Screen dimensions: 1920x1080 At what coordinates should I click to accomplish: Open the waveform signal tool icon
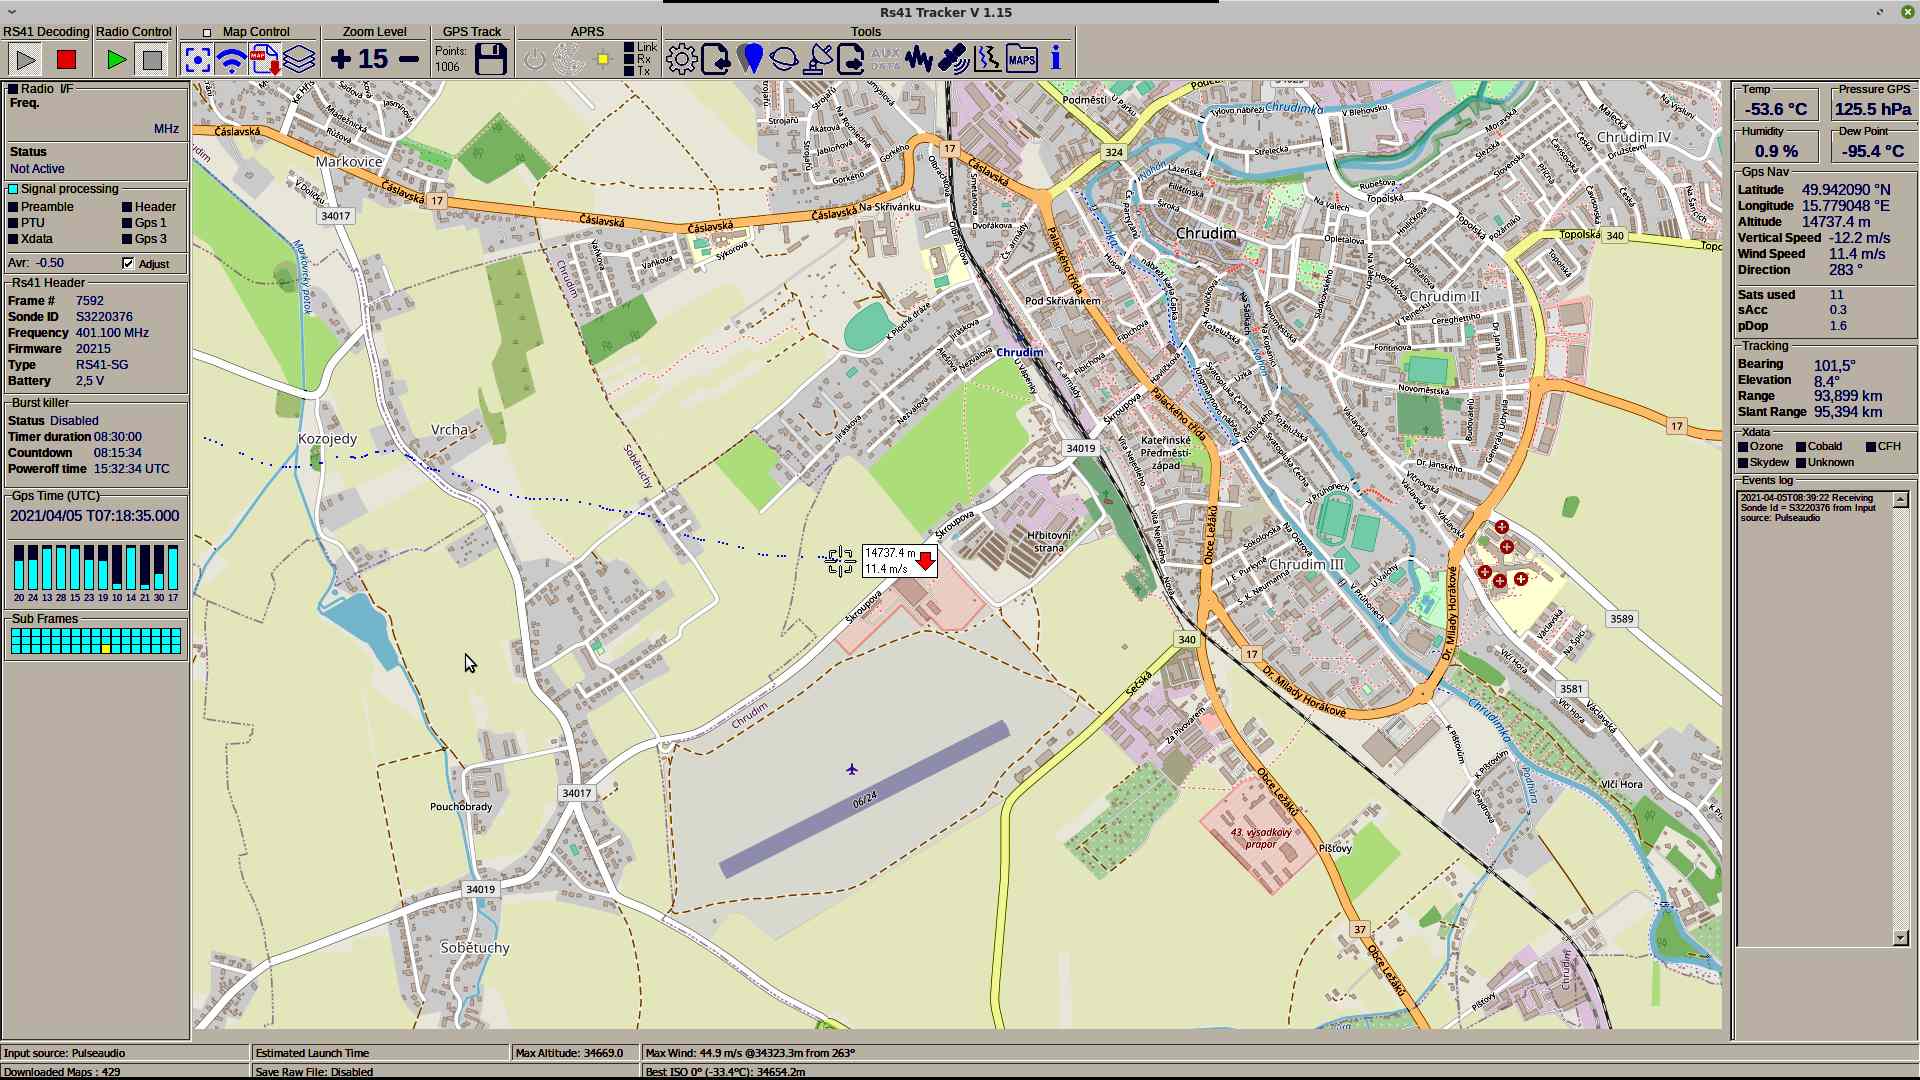[918, 60]
